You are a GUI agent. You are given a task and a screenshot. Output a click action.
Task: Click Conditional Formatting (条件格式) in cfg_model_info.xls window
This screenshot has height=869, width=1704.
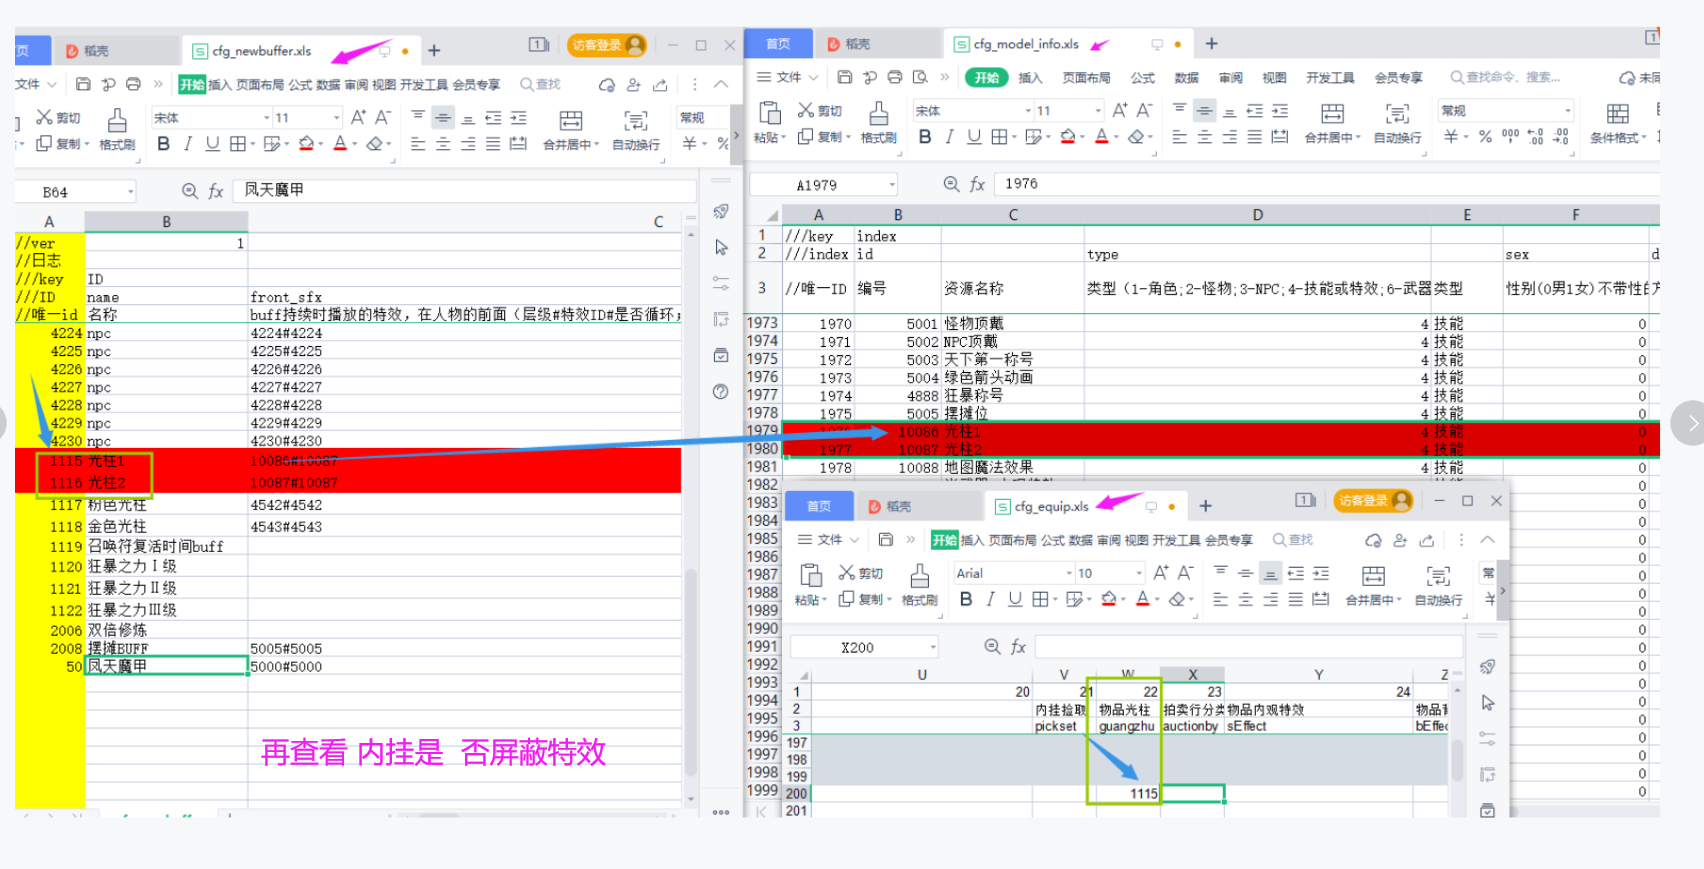(1618, 123)
